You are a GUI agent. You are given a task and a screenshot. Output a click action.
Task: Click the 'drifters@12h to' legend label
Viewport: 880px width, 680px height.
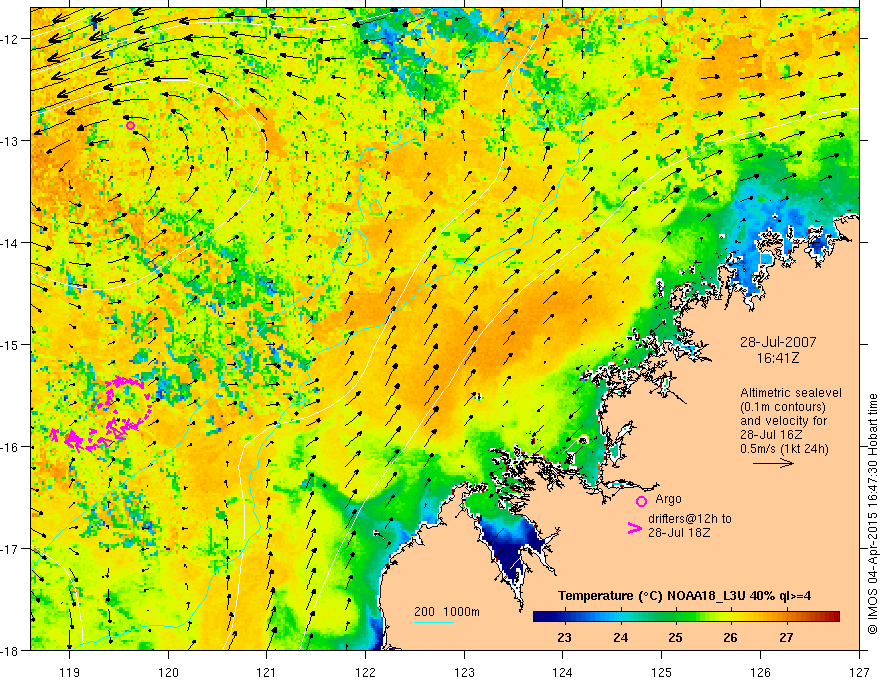690,519
